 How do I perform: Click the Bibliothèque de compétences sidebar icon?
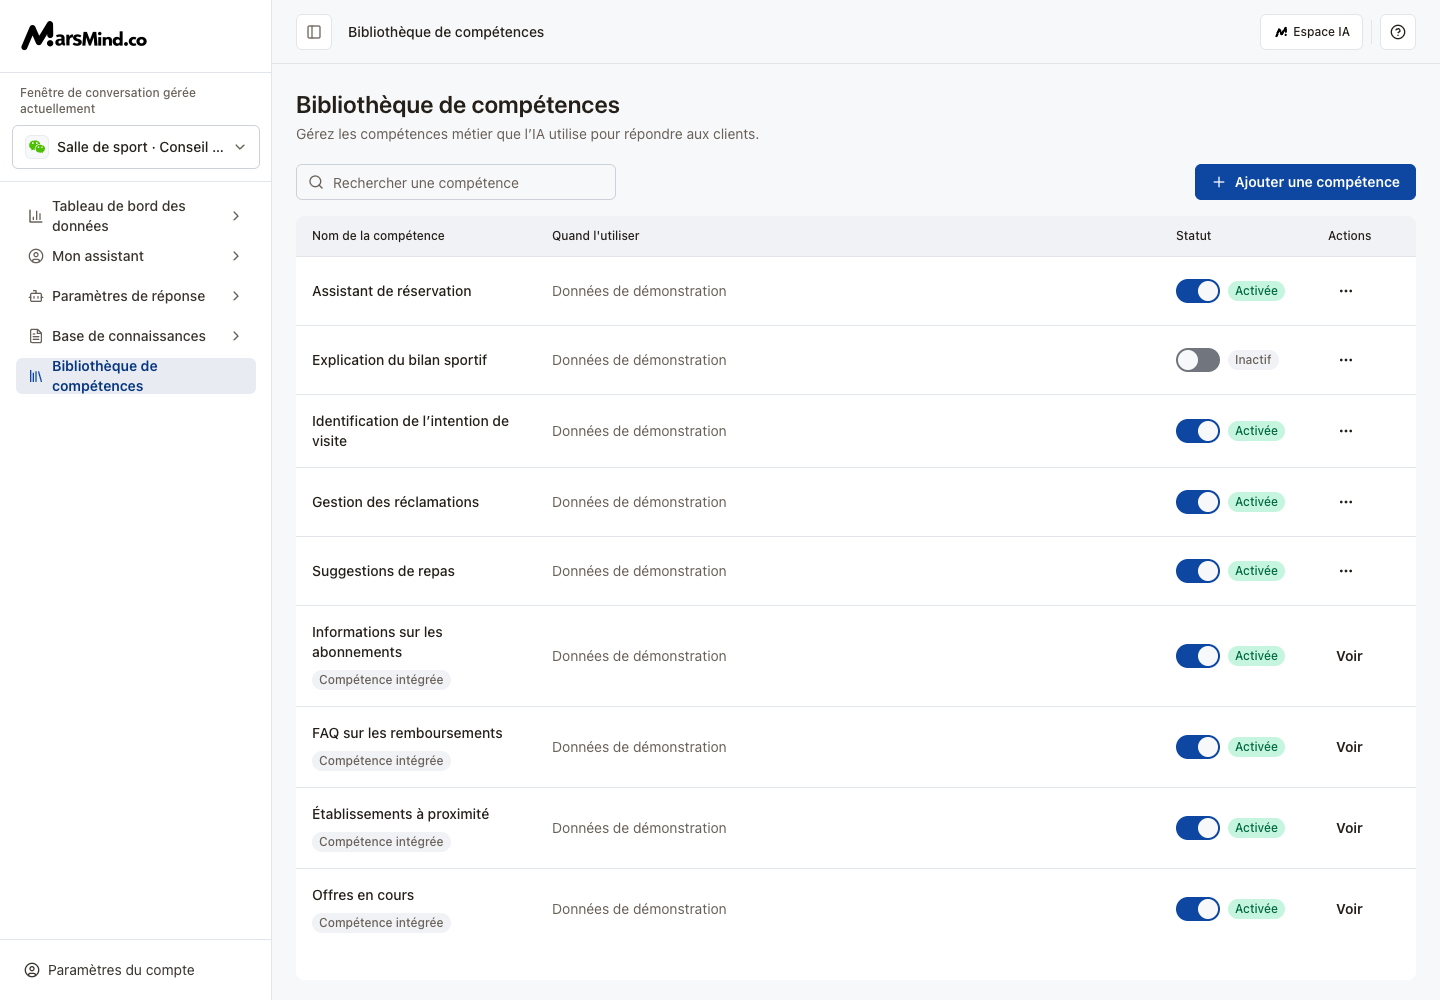(36, 376)
